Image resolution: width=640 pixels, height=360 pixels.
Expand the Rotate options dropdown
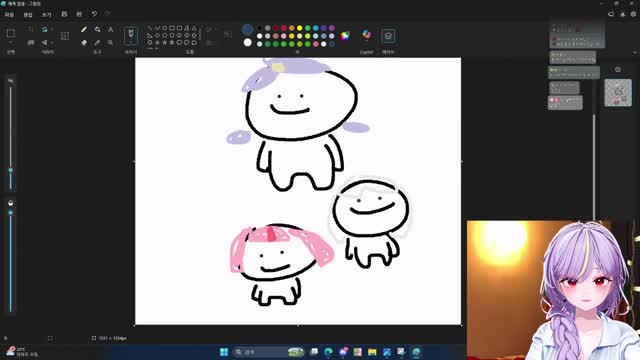point(52,29)
